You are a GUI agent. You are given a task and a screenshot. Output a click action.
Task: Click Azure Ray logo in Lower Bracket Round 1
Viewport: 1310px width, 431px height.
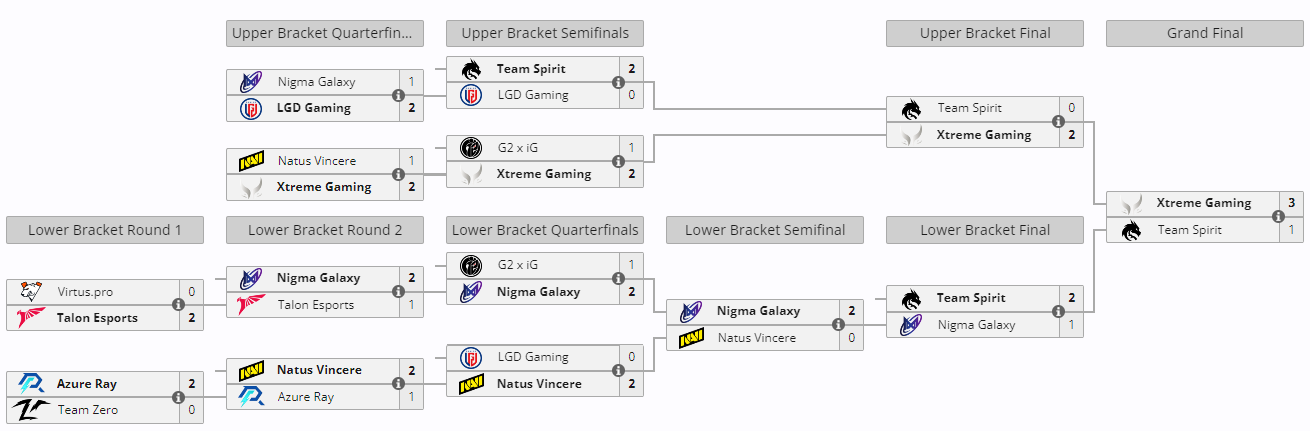pos(30,384)
